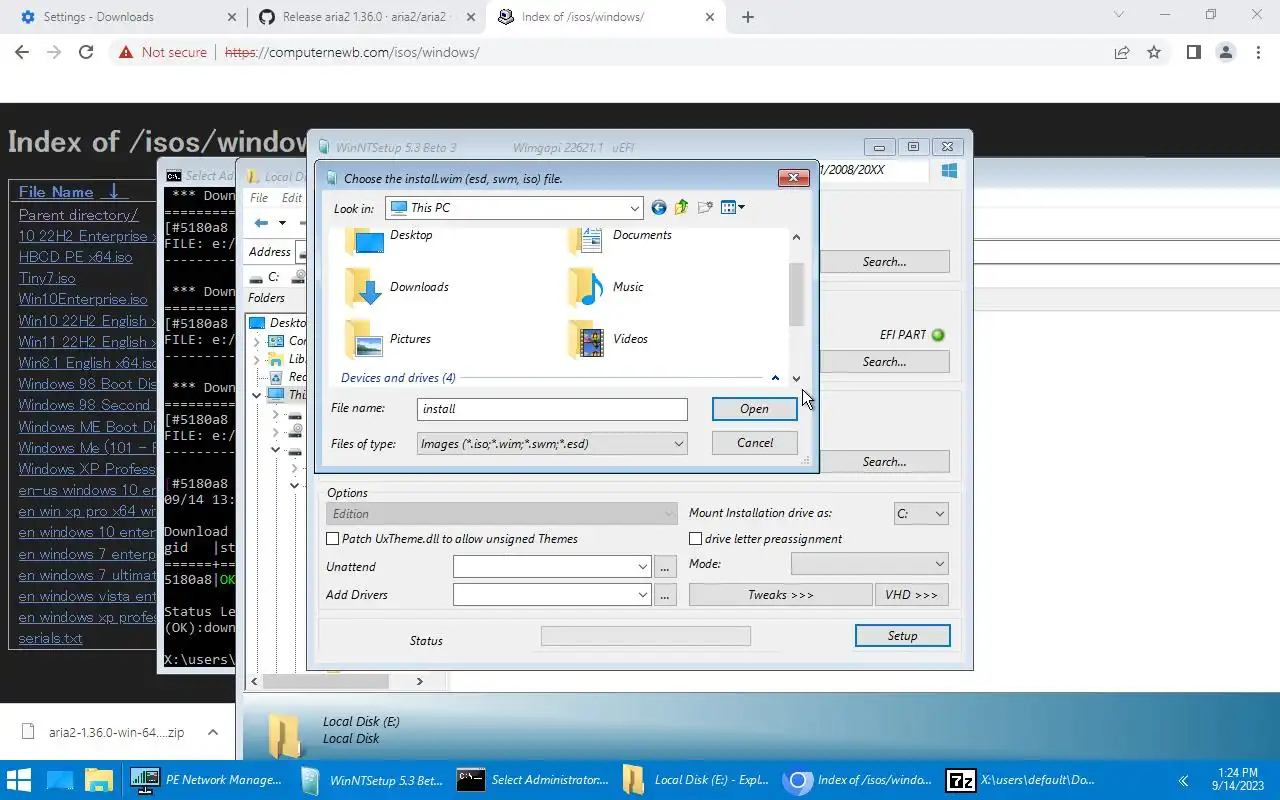Viewport: 1280px width, 800px height.
Task: Open the Tiny7.iso link
Action: click(x=47, y=278)
